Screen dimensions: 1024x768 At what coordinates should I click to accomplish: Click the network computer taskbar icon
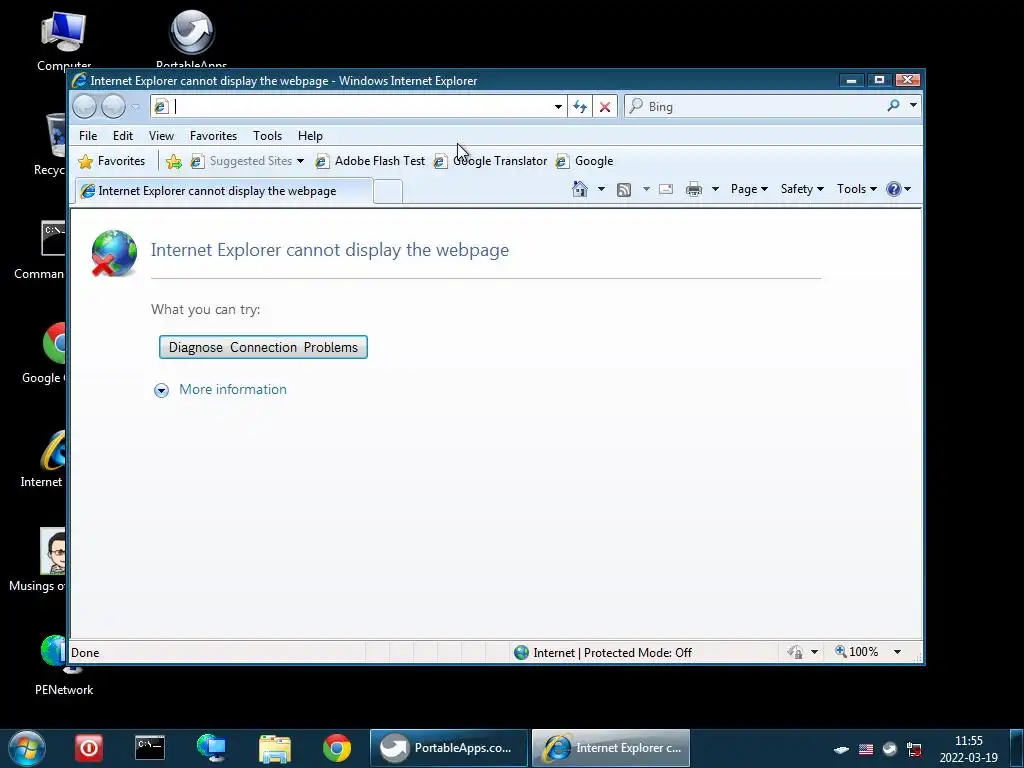(212, 748)
